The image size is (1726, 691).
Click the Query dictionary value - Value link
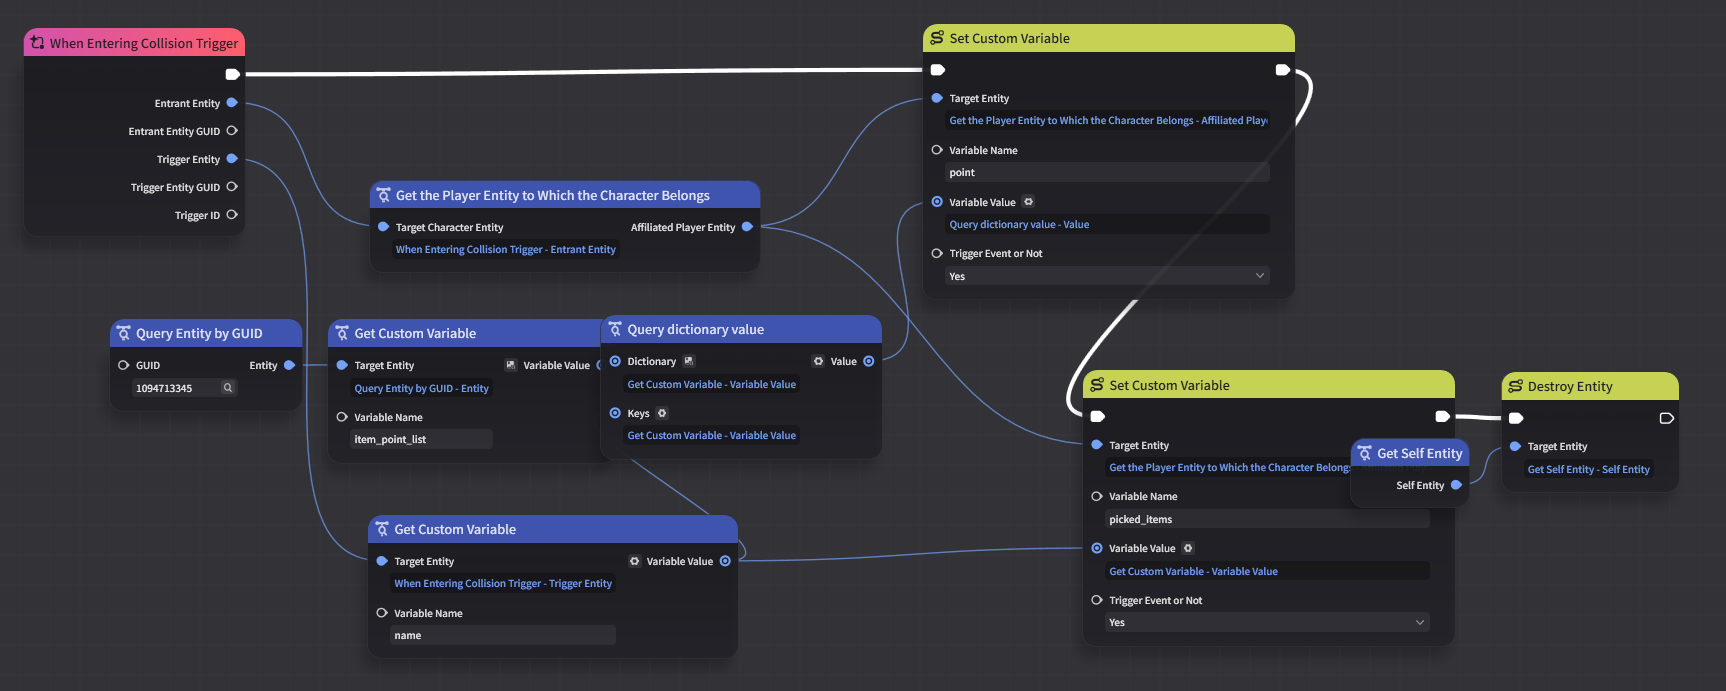click(x=1019, y=224)
